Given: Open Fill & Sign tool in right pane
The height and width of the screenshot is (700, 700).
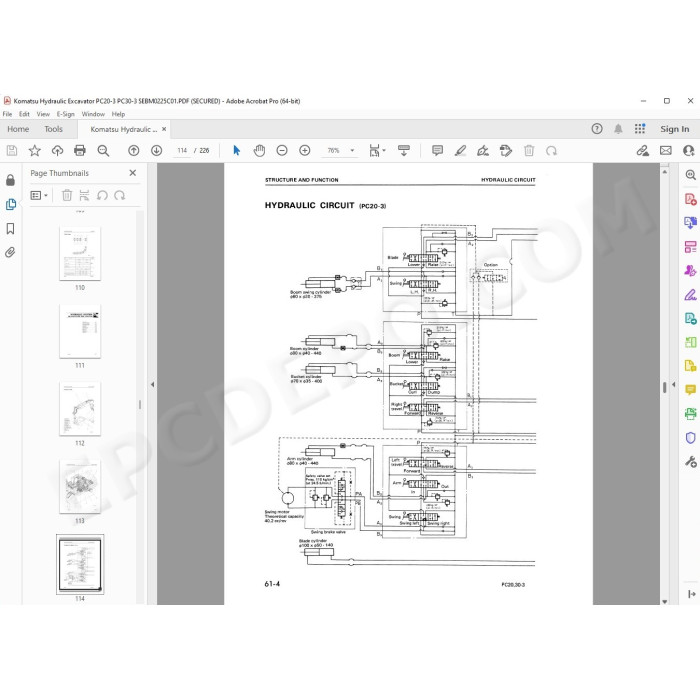Looking at the screenshot, I should click(690, 295).
